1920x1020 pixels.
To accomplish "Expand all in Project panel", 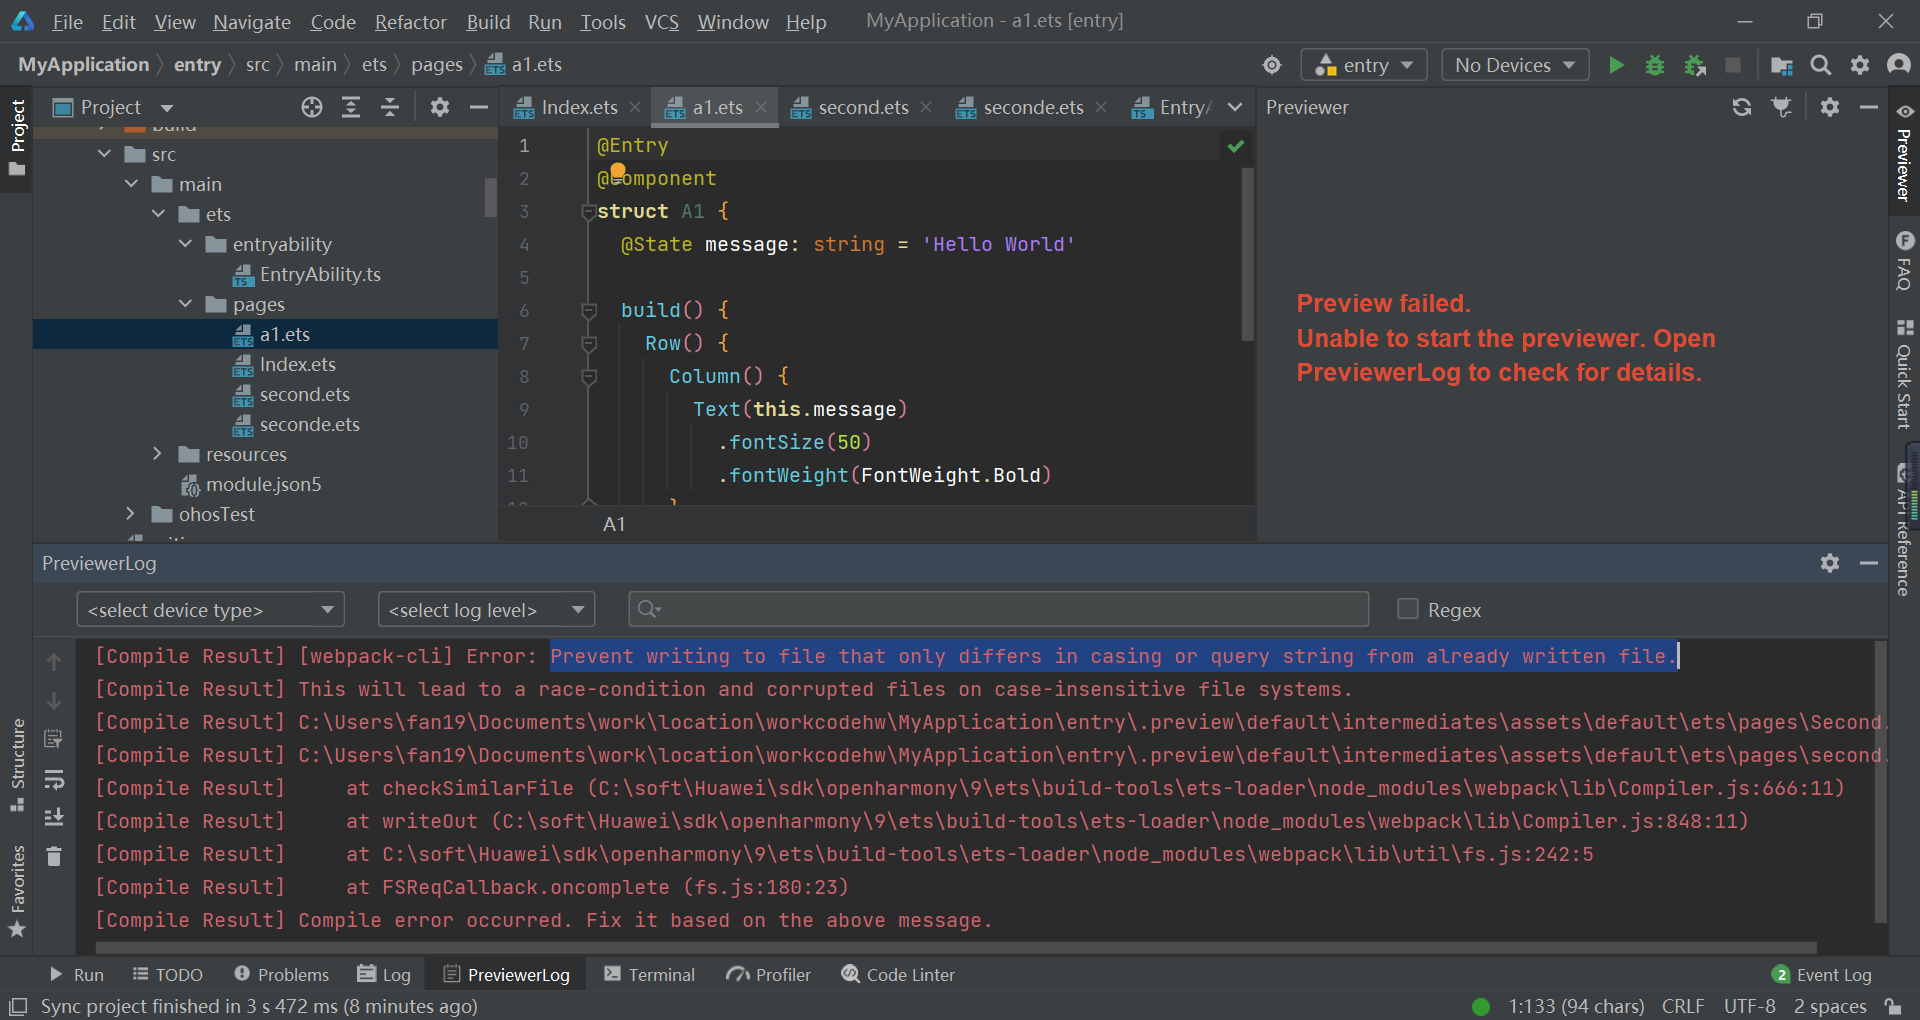I will pos(351,107).
